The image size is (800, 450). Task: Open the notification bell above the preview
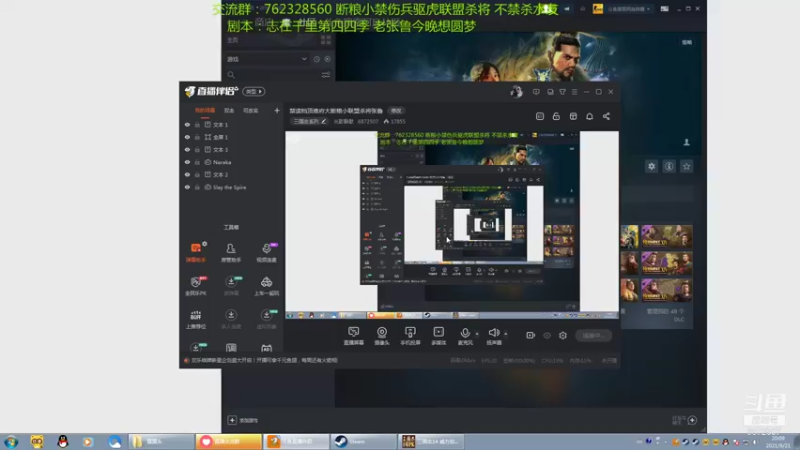589,116
